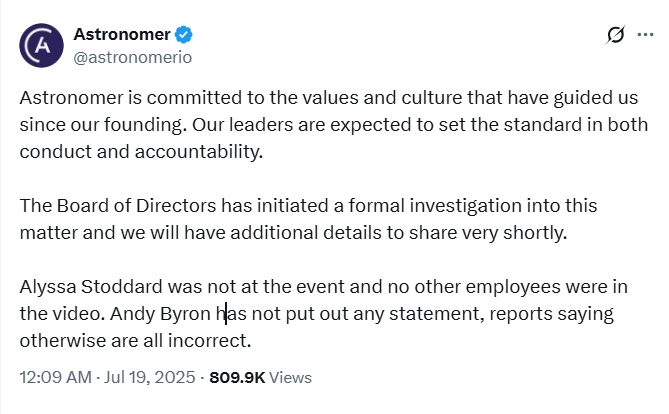Open the three-dot more options menu
Viewport: 669px width, 414px height.
(x=645, y=35)
